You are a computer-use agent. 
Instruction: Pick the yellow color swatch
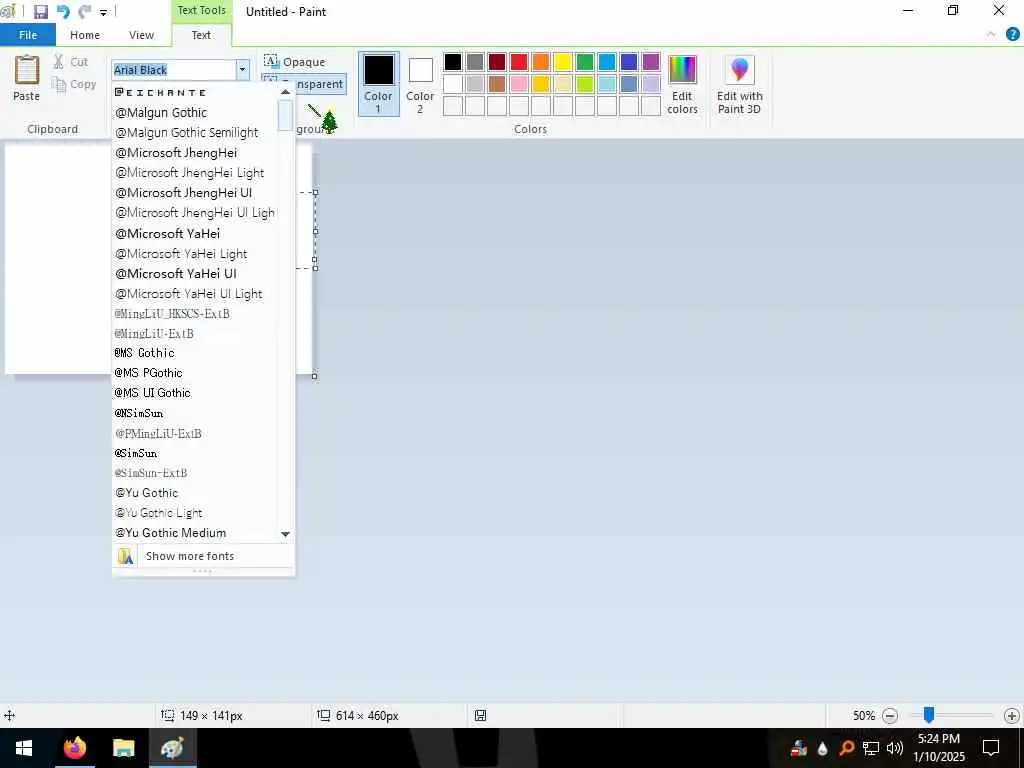(x=562, y=62)
